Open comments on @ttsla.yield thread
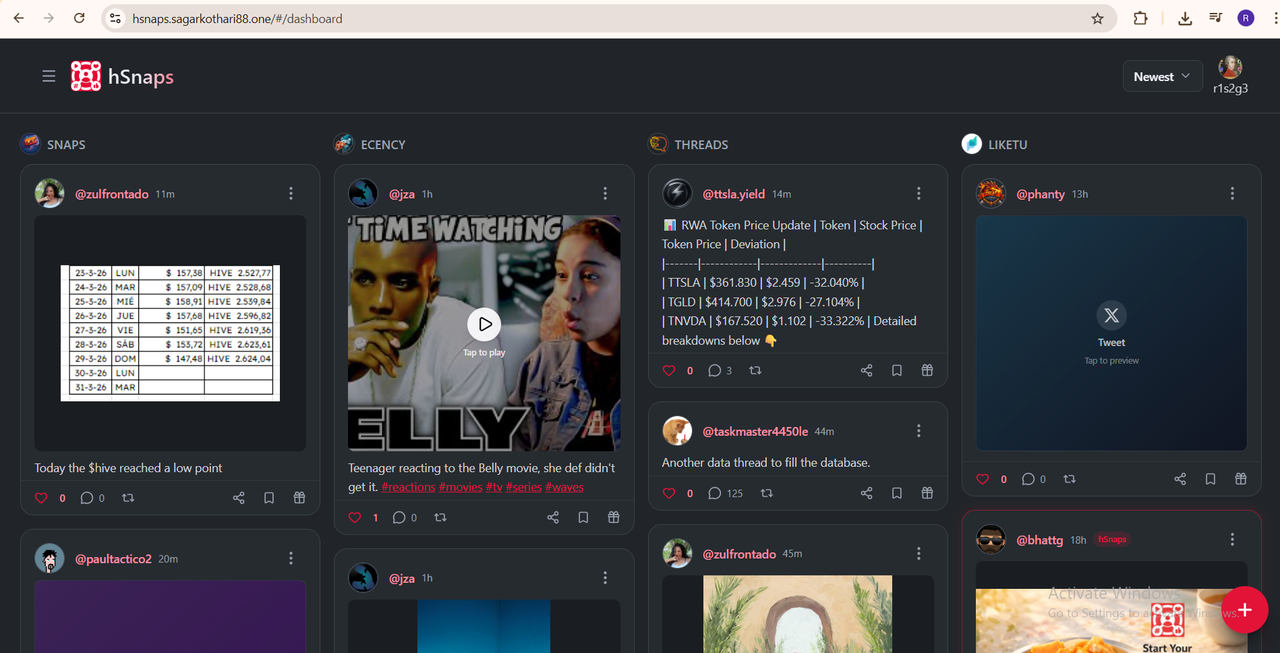 (x=714, y=370)
